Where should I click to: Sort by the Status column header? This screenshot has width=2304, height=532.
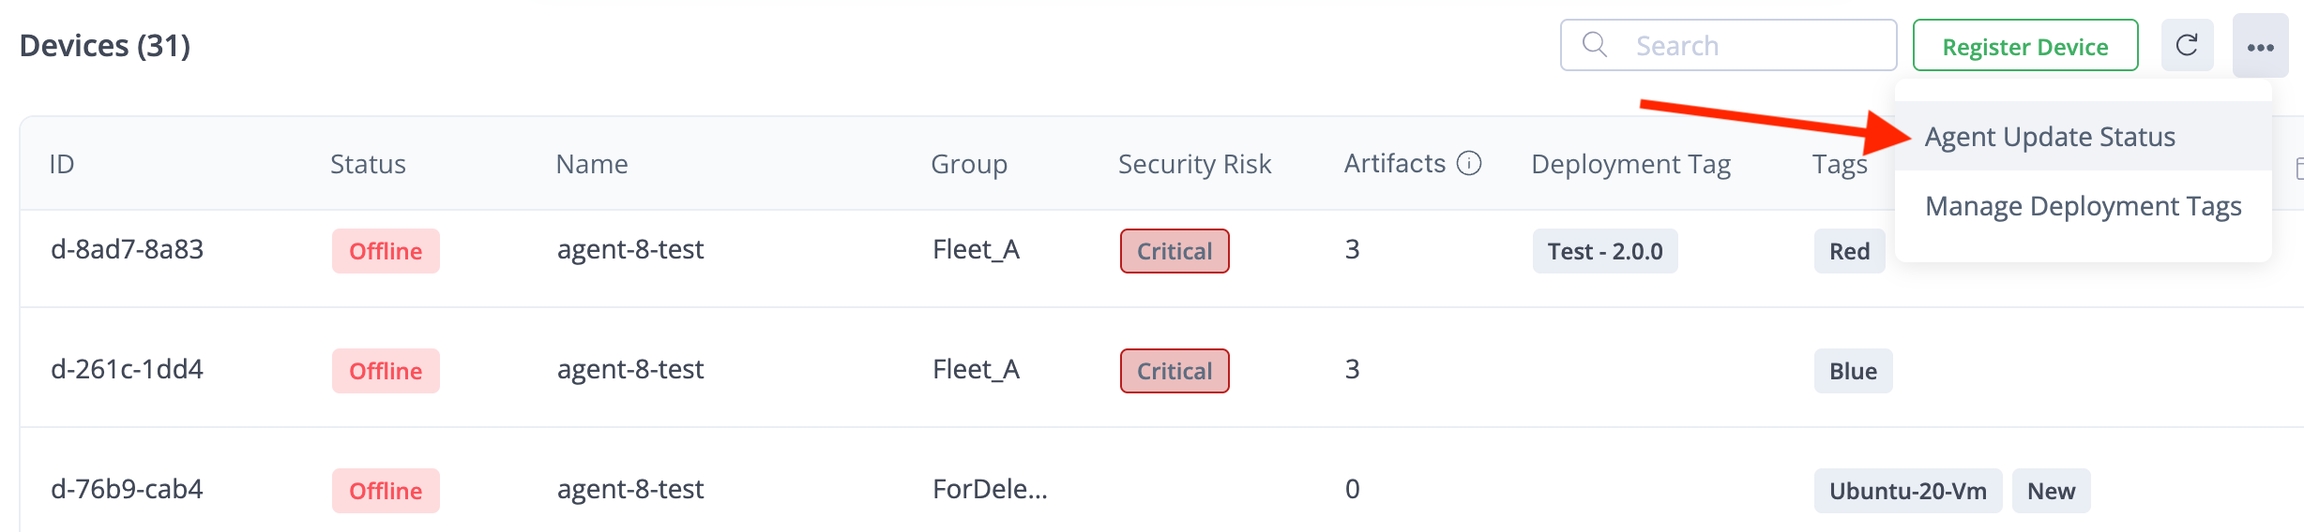pos(368,164)
